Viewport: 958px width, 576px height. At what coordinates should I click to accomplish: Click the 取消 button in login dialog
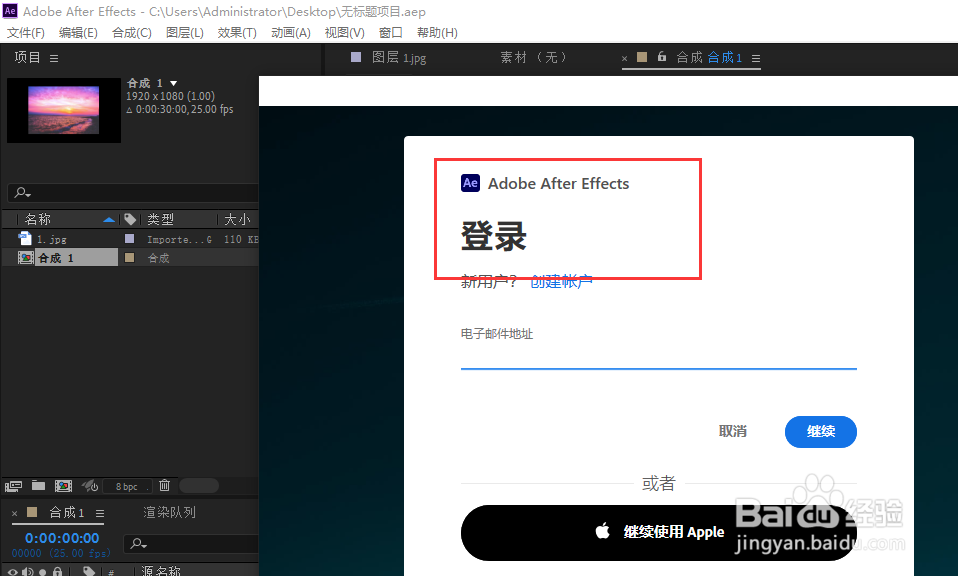733,431
